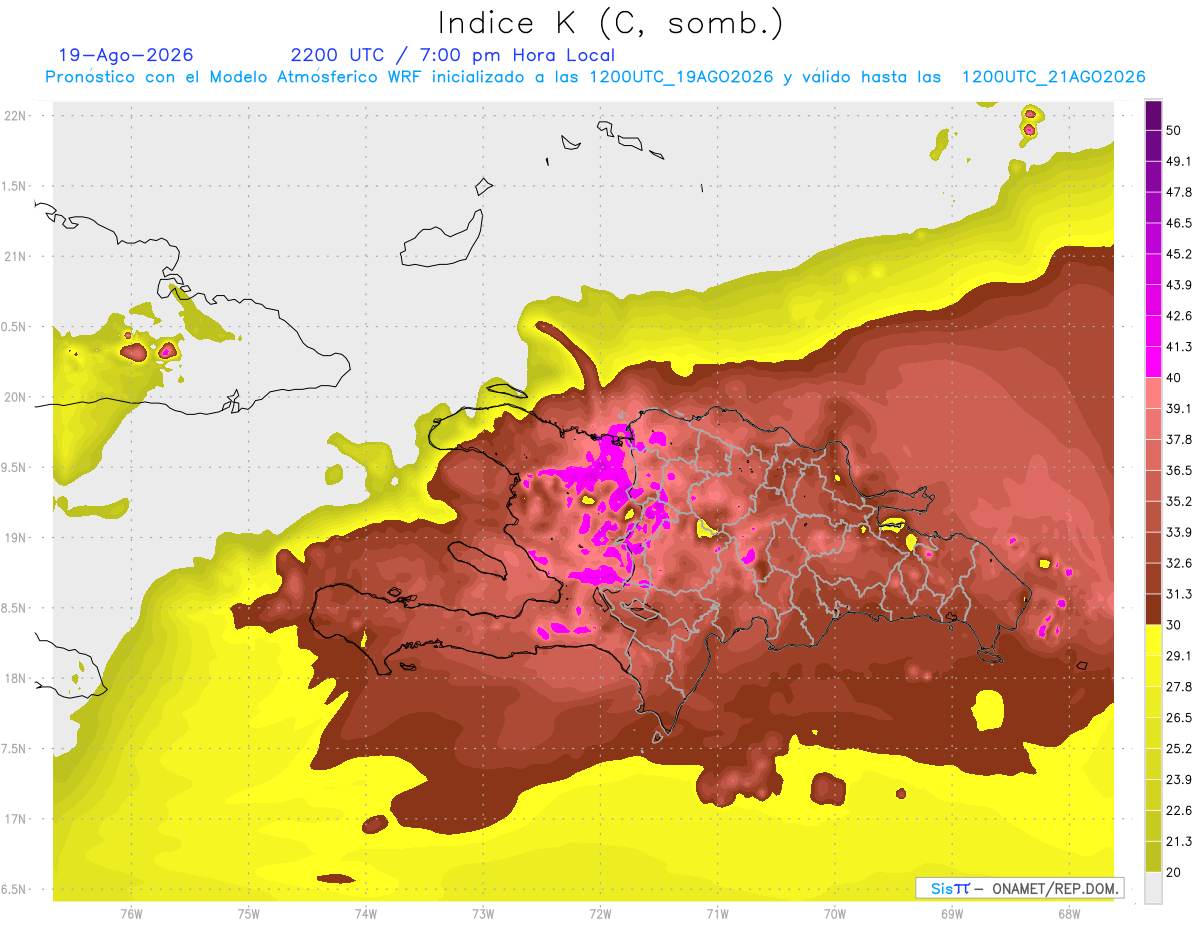Click the '18N' latitude label
This screenshot has height=927, width=1200.
click(x=15, y=678)
